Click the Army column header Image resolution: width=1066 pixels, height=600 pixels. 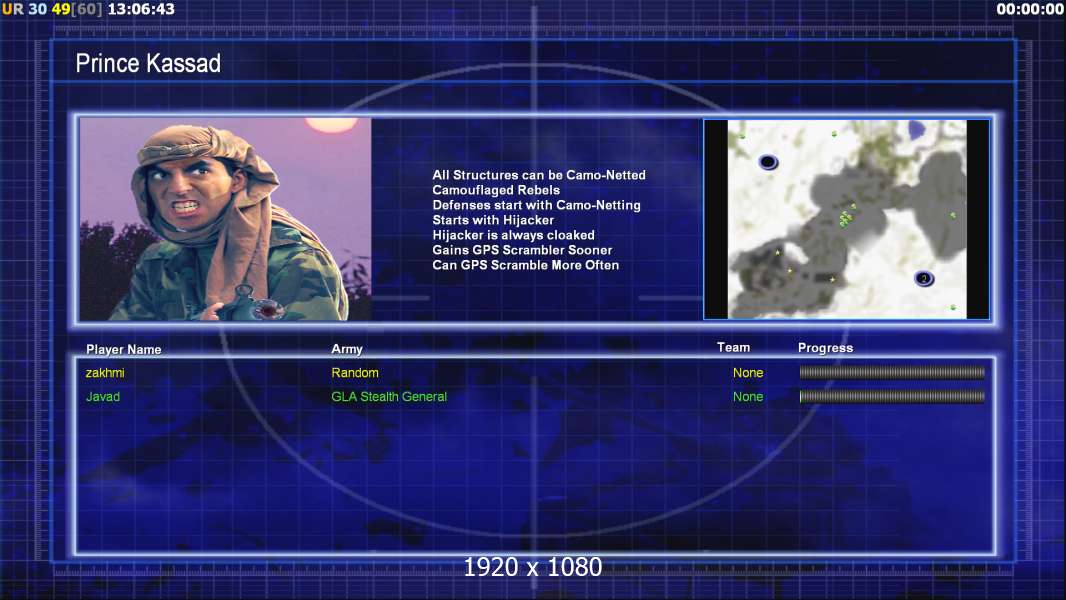click(347, 349)
